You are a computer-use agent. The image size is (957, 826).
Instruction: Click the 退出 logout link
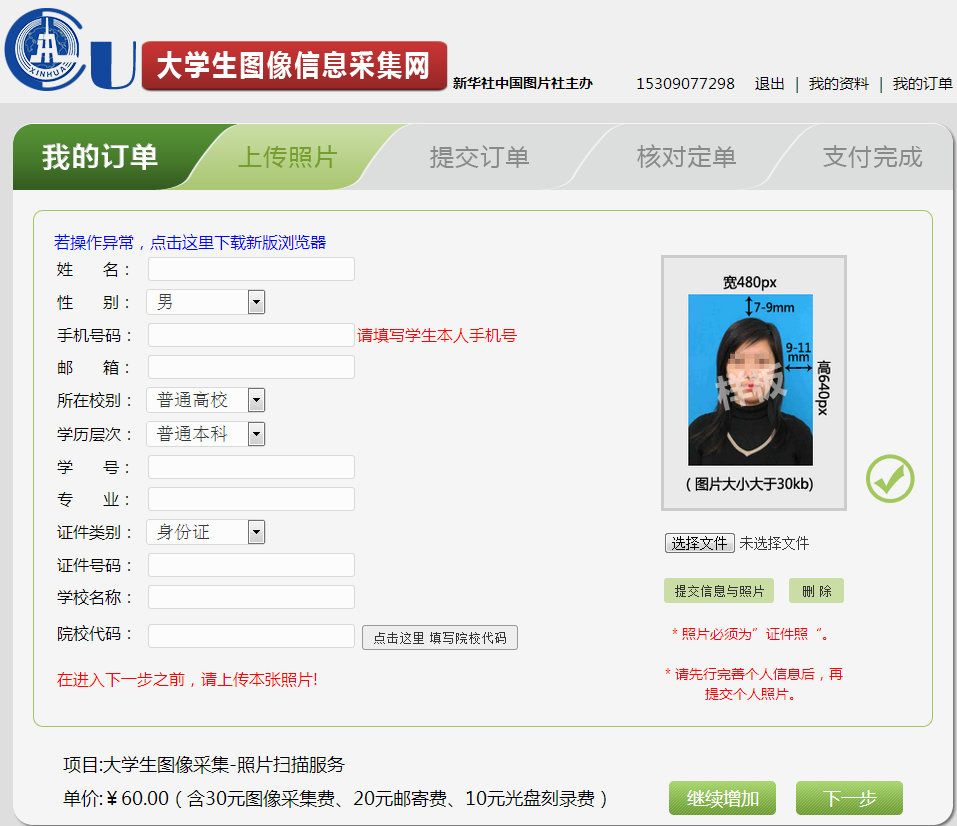769,84
